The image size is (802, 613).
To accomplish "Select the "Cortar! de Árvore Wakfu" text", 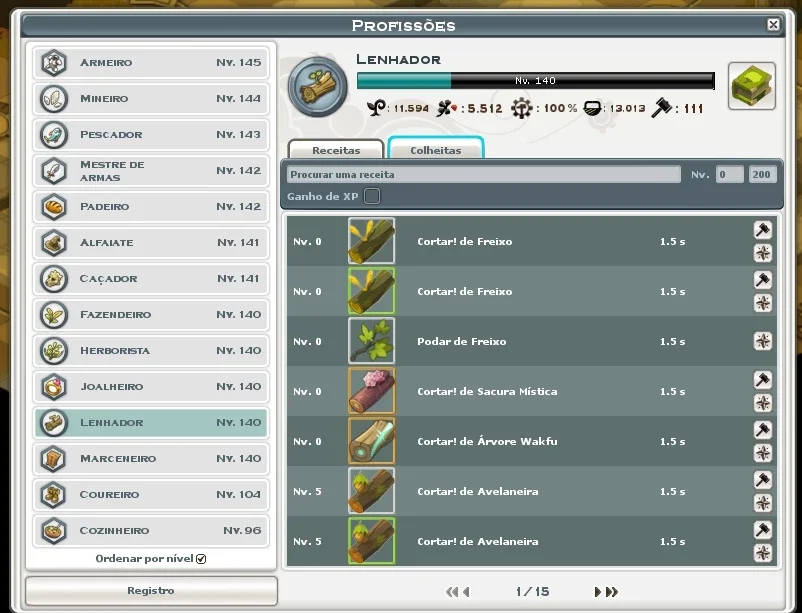I will coord(487,441).
